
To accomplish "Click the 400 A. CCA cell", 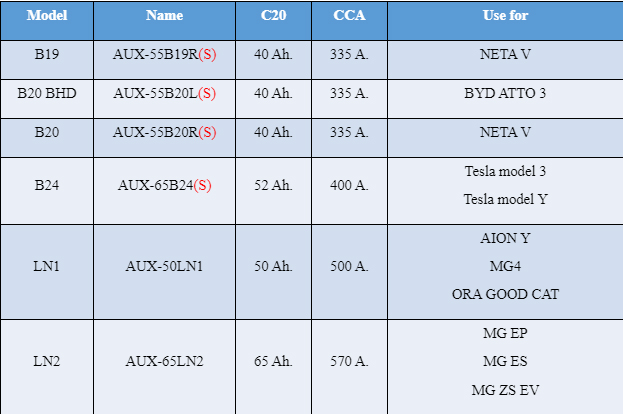I will click(349, 191).
